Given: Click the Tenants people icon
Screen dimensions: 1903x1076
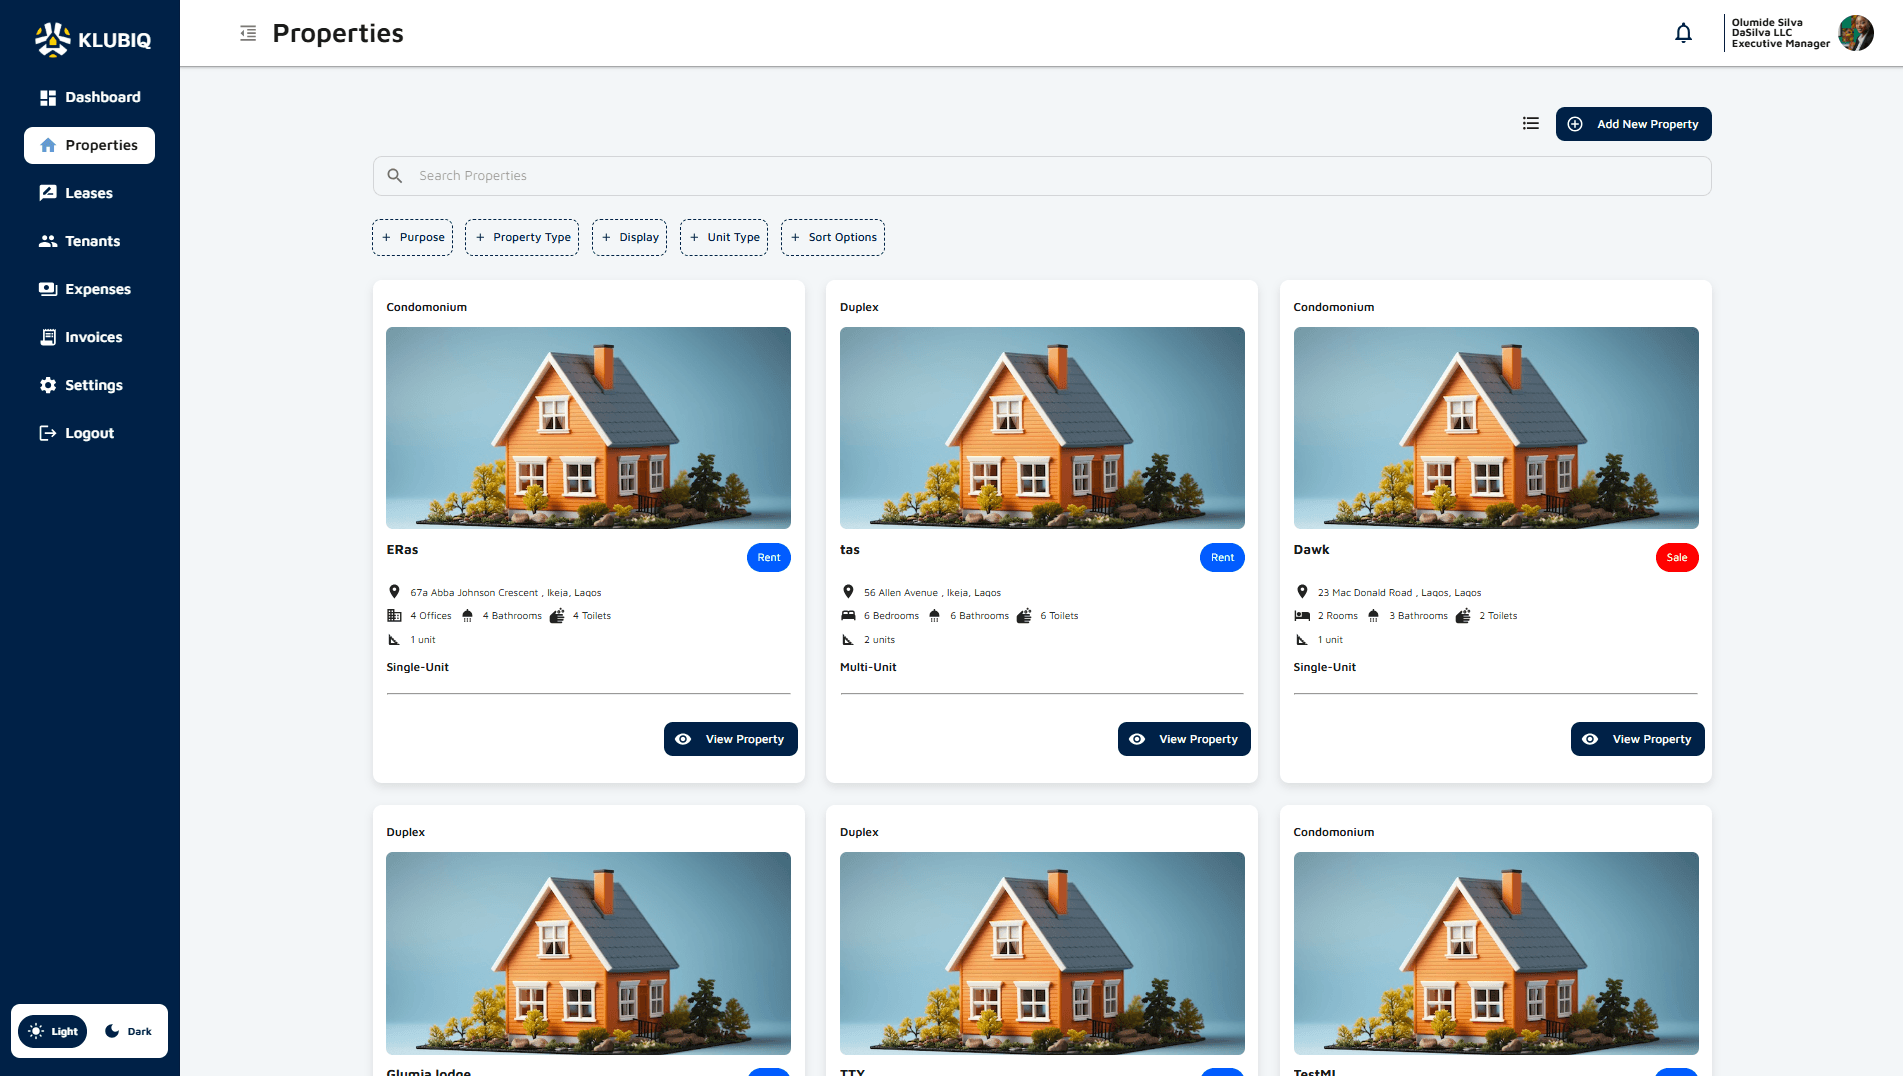Looking at the screenshot, I should (x=47, y=241).
